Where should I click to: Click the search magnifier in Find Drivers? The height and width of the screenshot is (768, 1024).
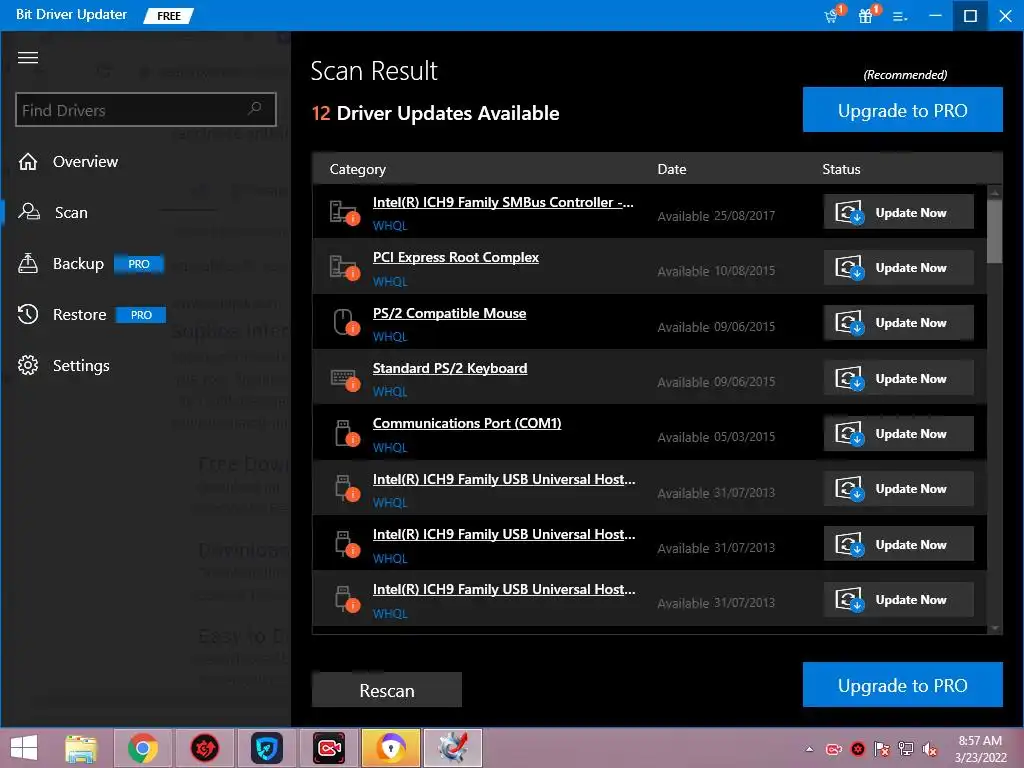point(255,108)
